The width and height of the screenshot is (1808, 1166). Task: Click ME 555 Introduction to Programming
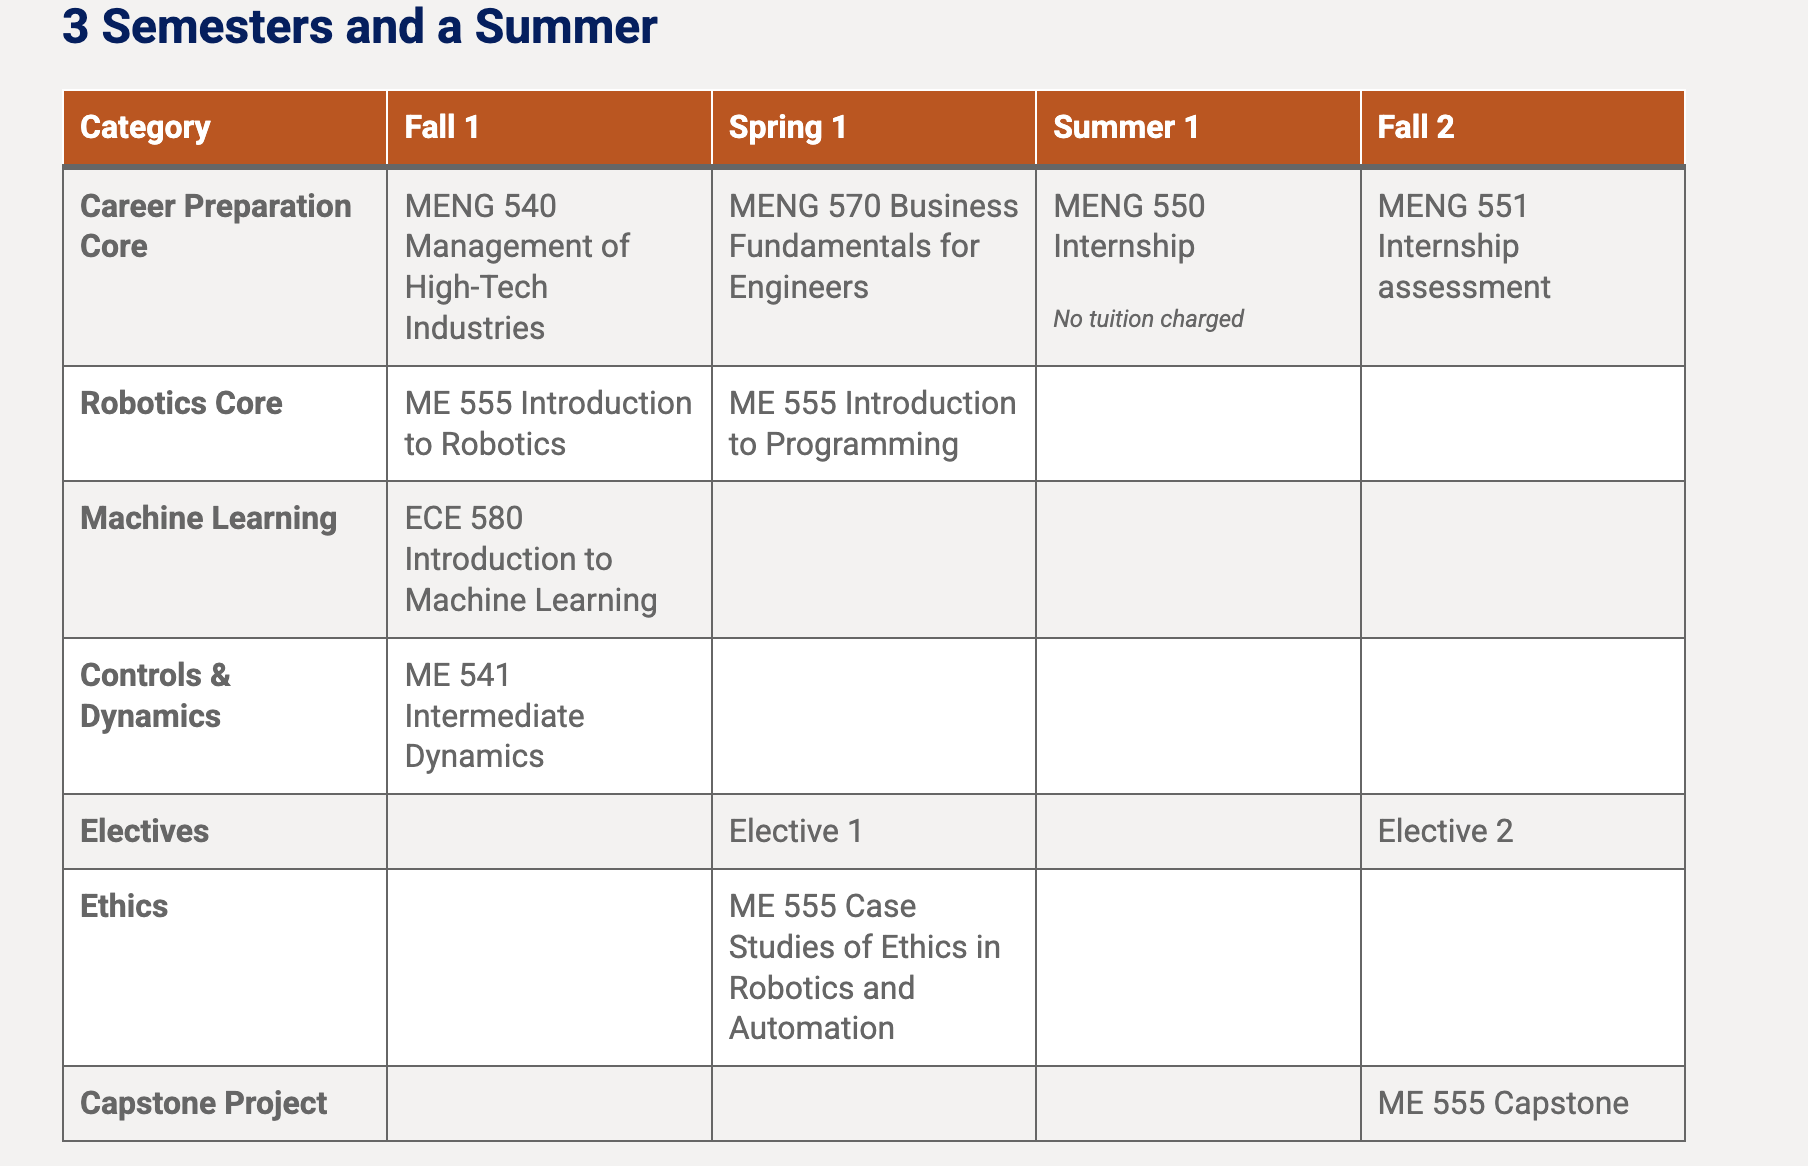[872, 423]
